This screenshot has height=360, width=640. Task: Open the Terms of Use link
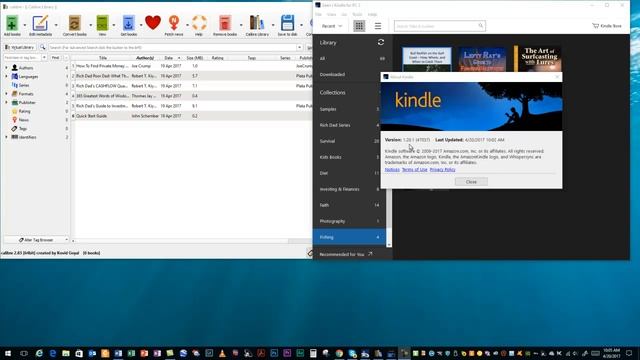tap(414, 169)
